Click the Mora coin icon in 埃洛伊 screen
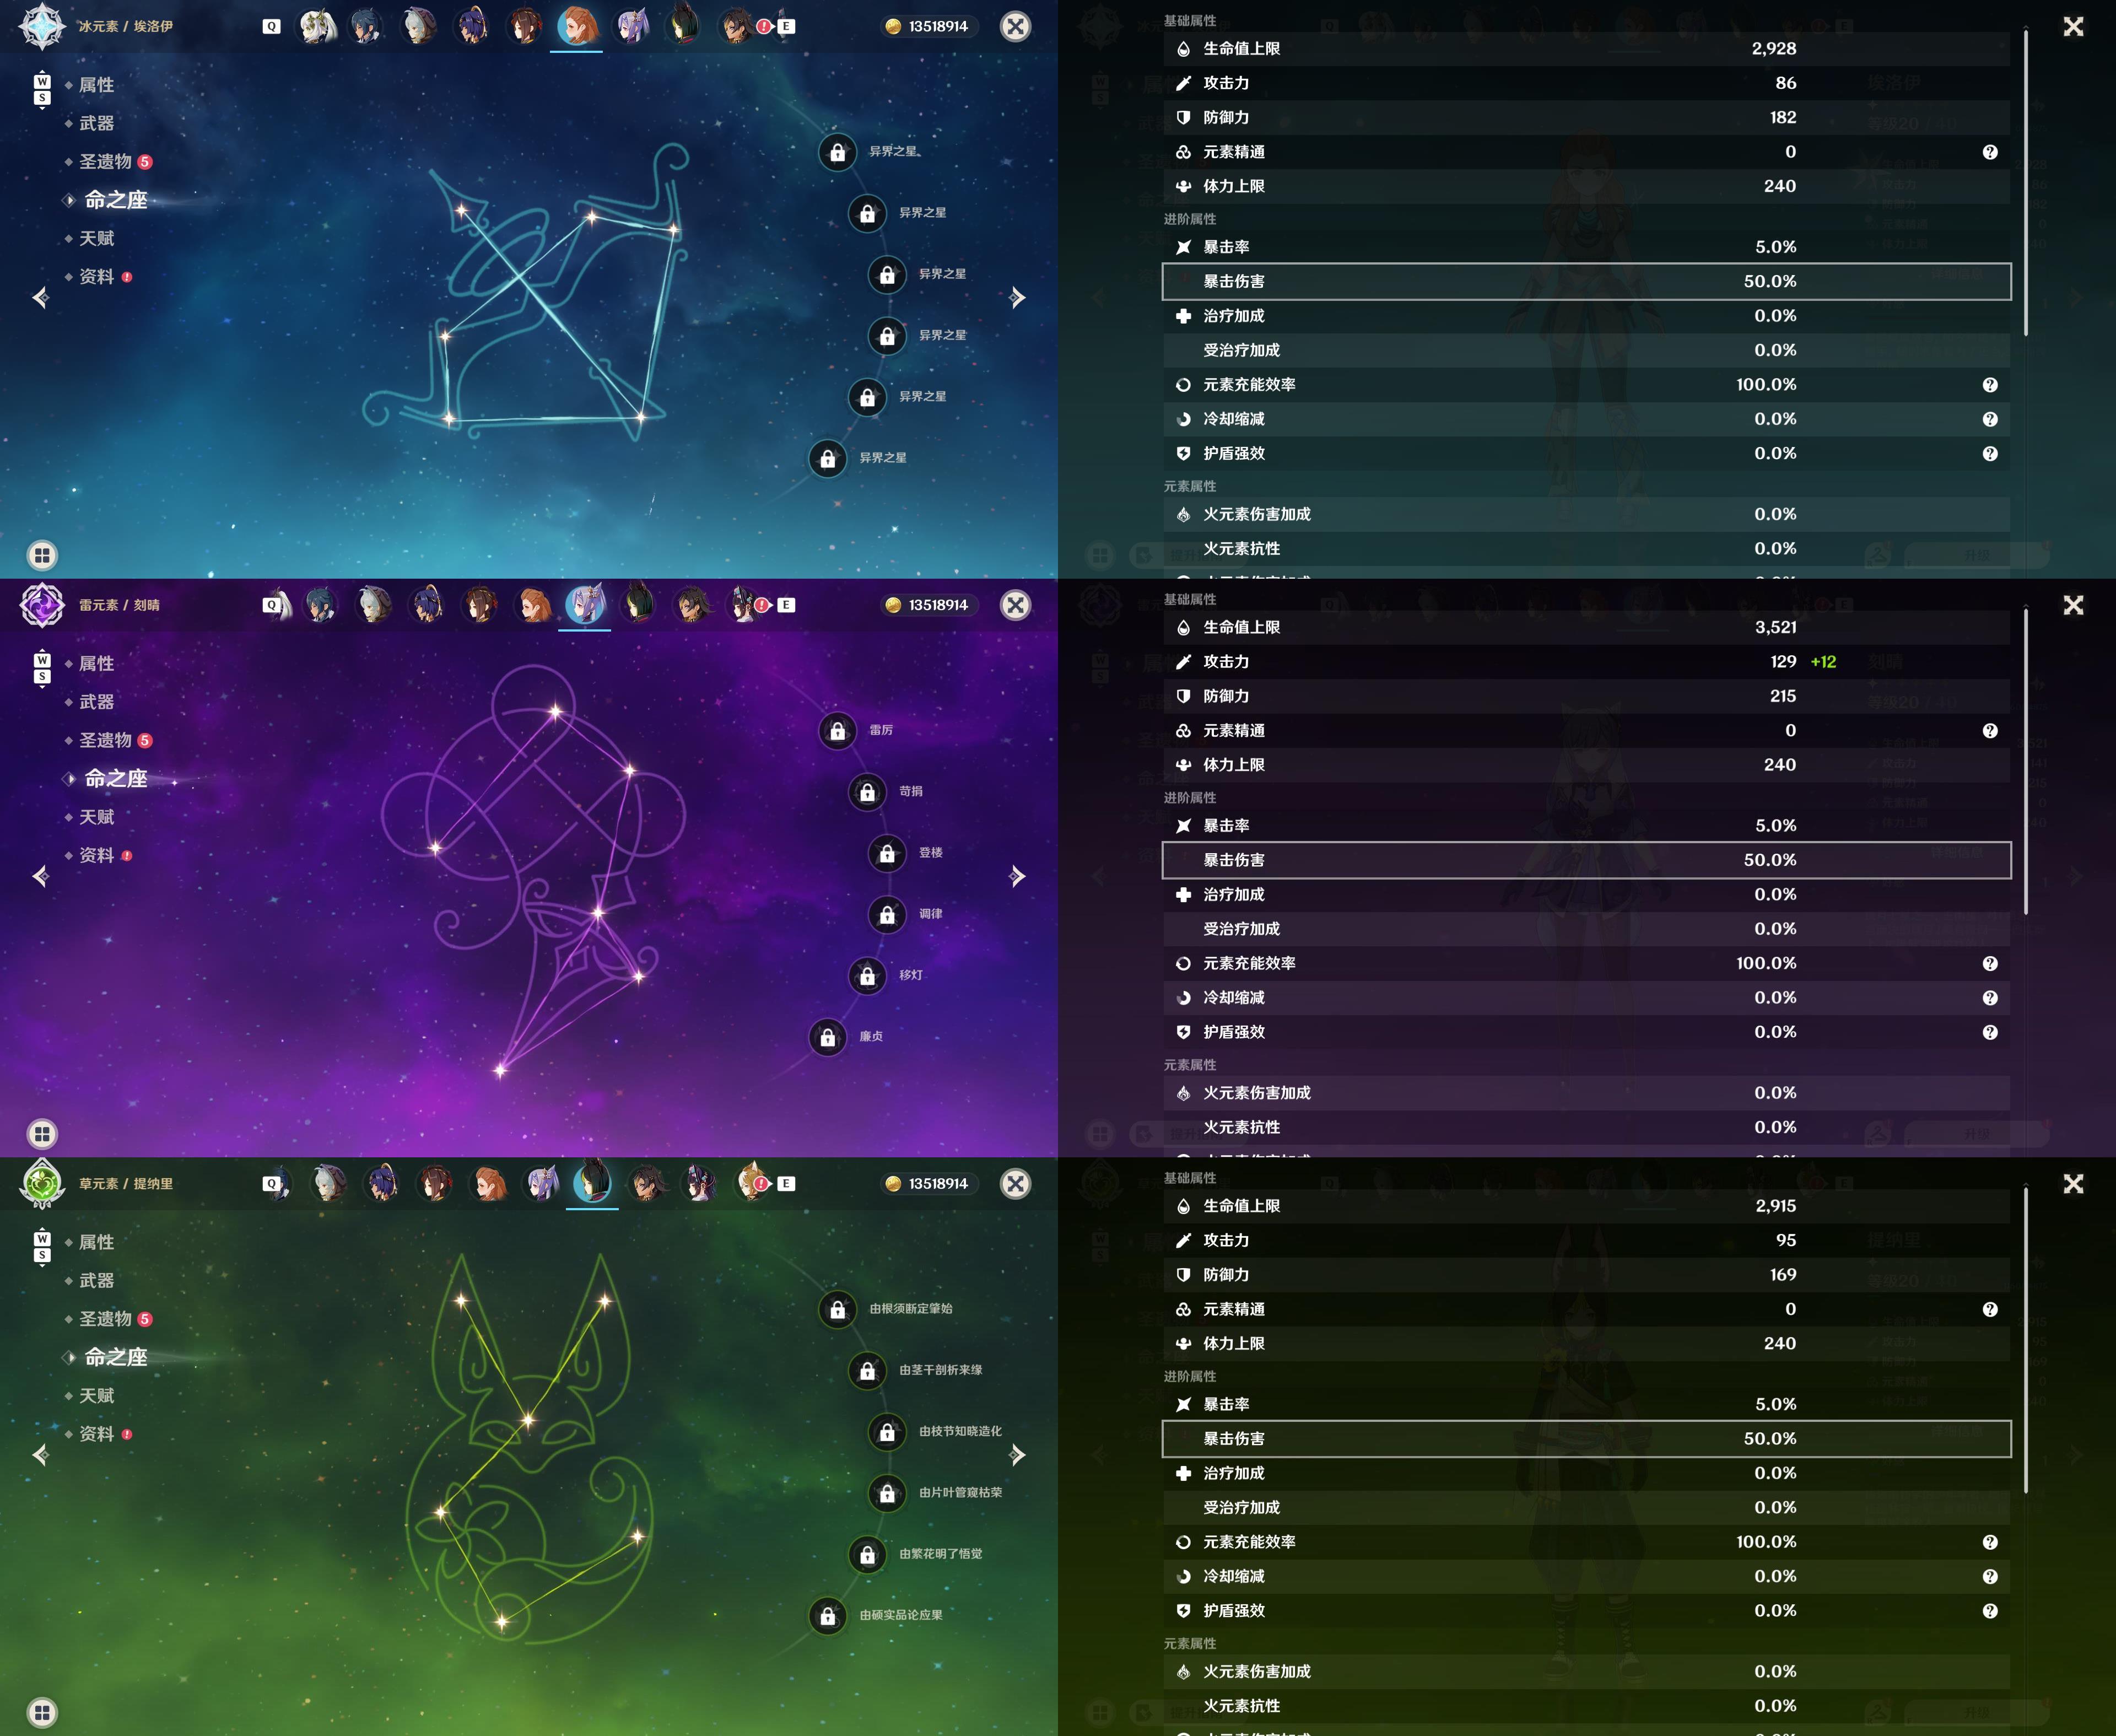The image size is (2116, 1736). click(893, 26)
